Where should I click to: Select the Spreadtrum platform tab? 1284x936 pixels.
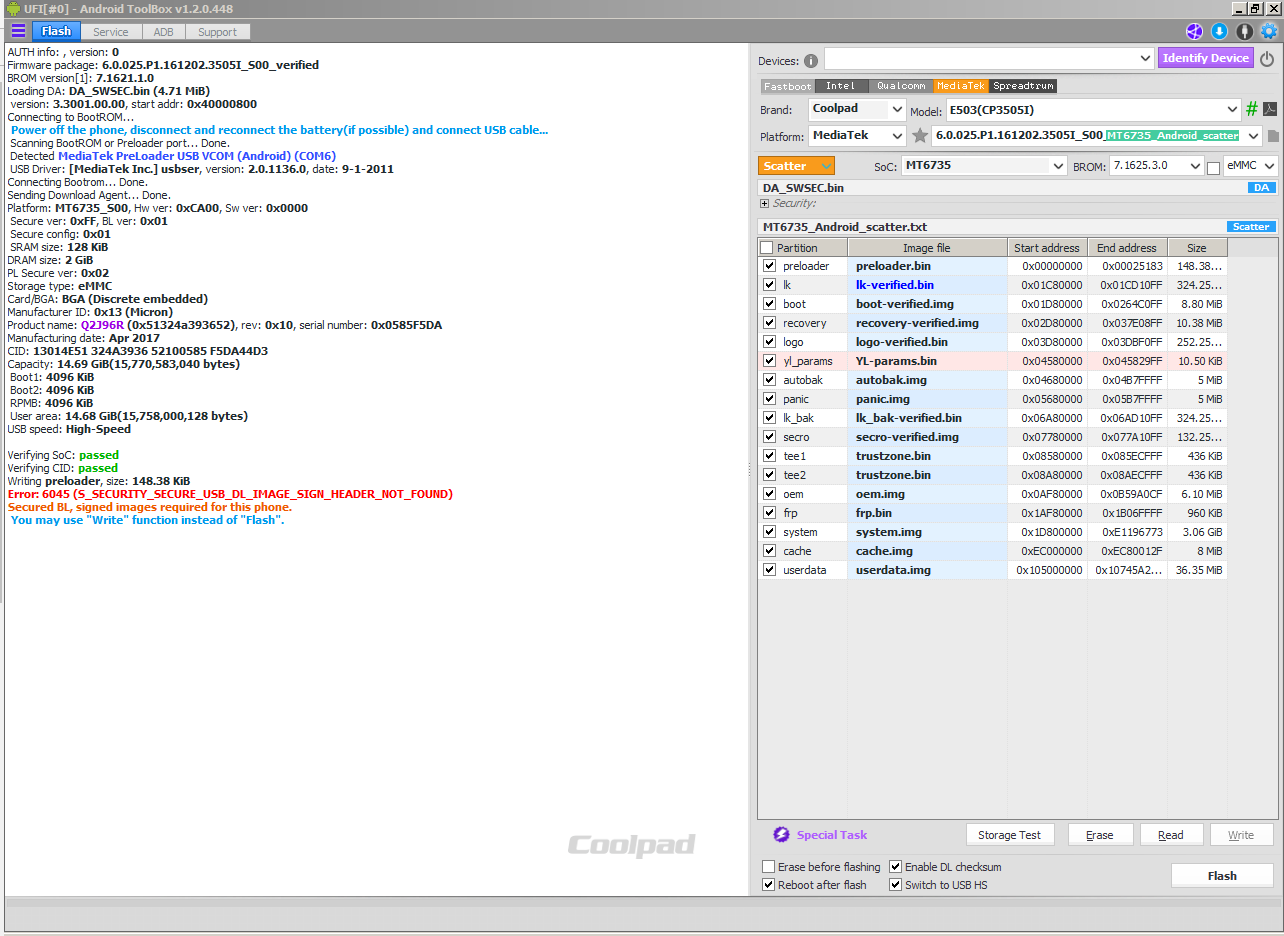(x=1023, y=86)
